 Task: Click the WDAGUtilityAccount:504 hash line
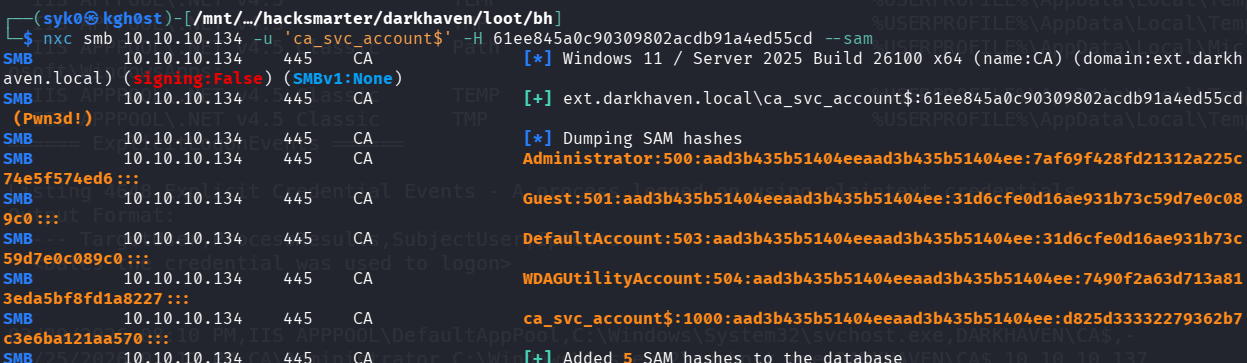click(882, 278)
